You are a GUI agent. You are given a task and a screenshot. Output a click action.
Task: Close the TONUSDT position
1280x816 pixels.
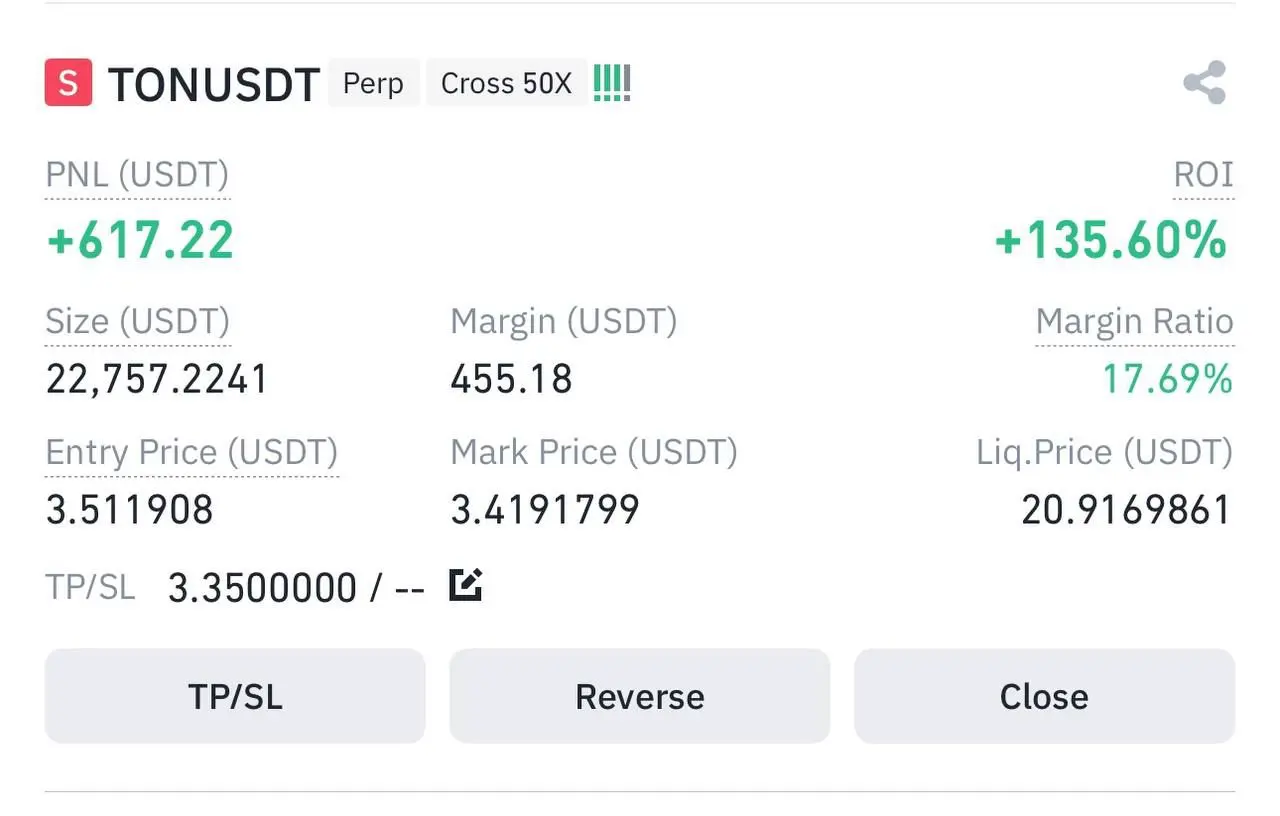pos(1044,696)
